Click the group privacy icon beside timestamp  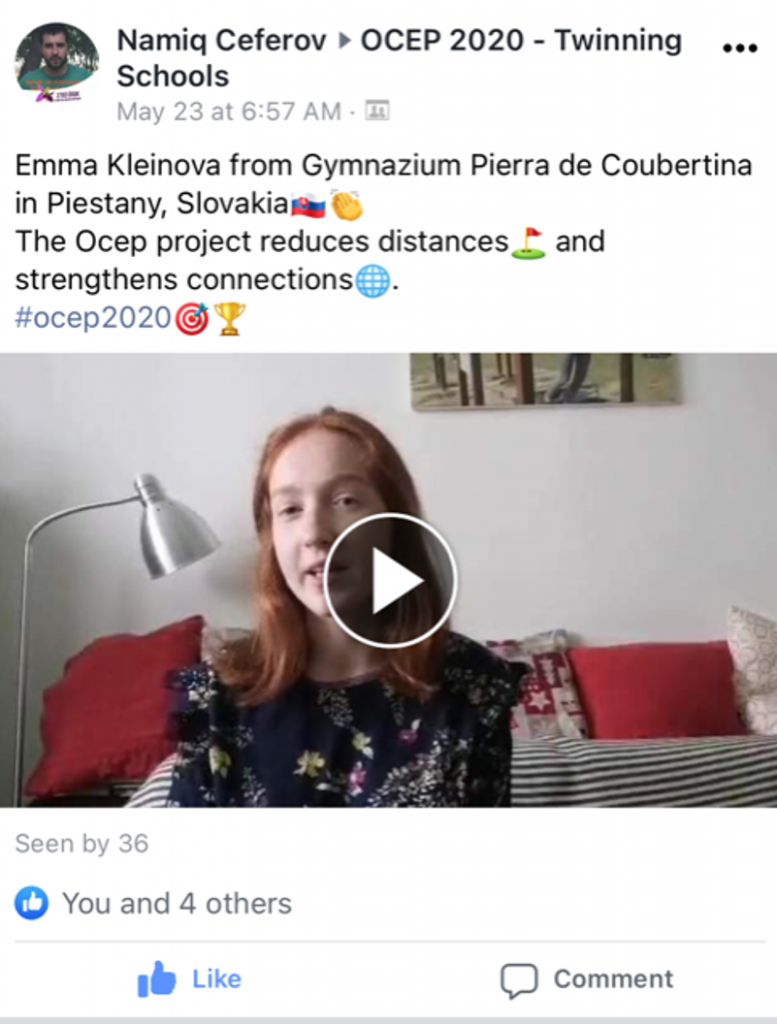coord(377,110)
